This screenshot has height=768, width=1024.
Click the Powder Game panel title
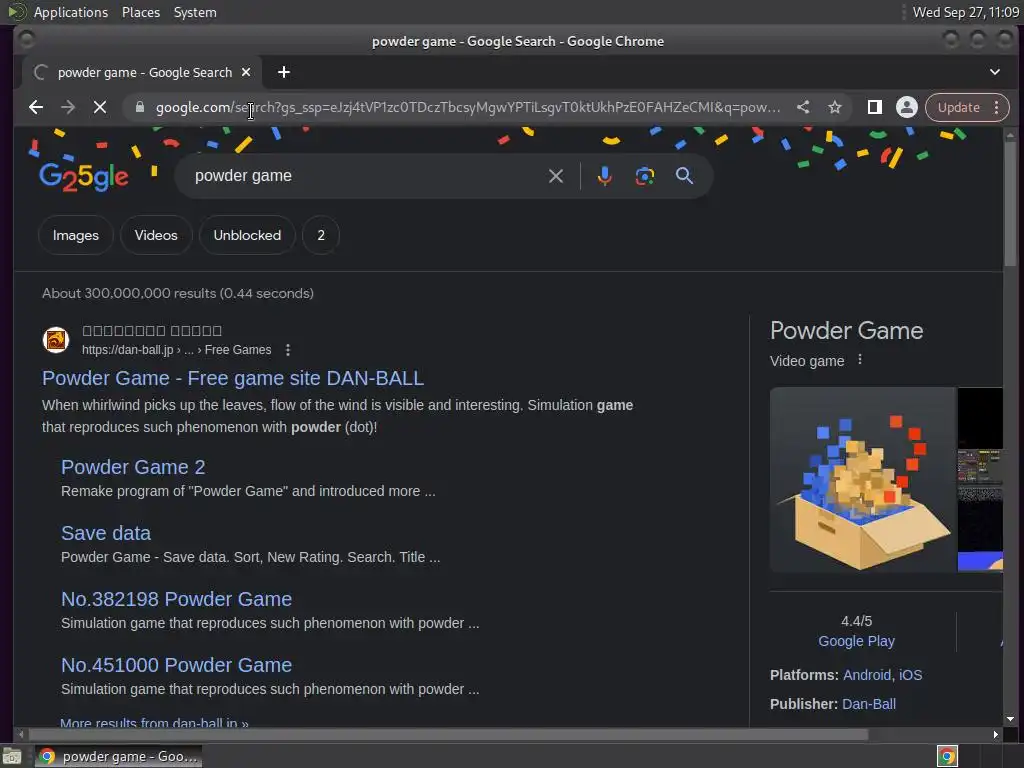[x=846, y=330]
